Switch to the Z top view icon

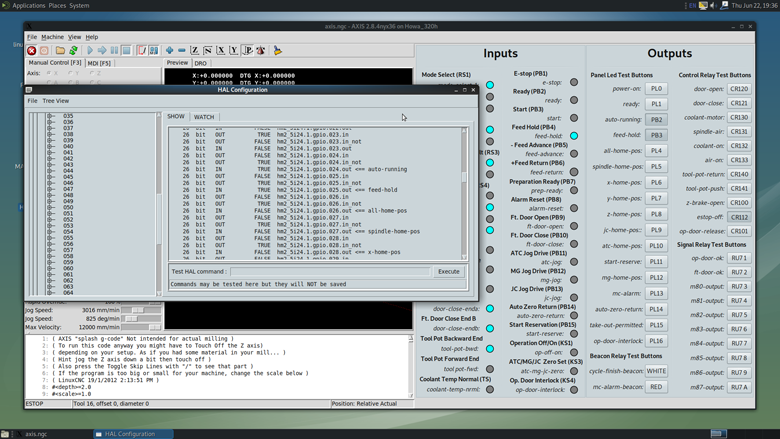pos(195,51)
